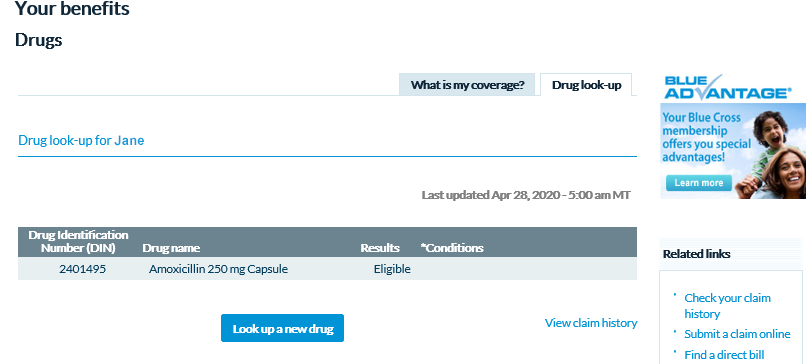Switch to What is my coverage? tab

point(467,85)
